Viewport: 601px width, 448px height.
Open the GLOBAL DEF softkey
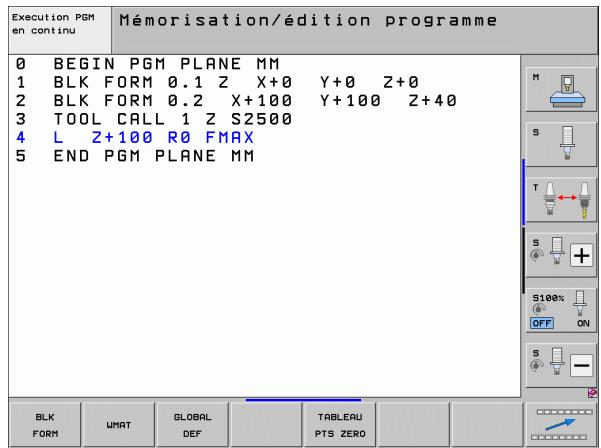(x=192, y=425)
